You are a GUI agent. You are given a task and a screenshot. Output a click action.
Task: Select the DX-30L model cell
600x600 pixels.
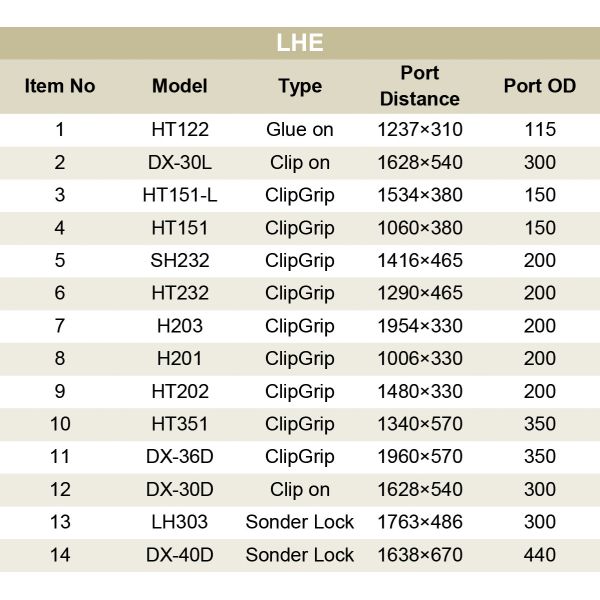pos(180,163)
